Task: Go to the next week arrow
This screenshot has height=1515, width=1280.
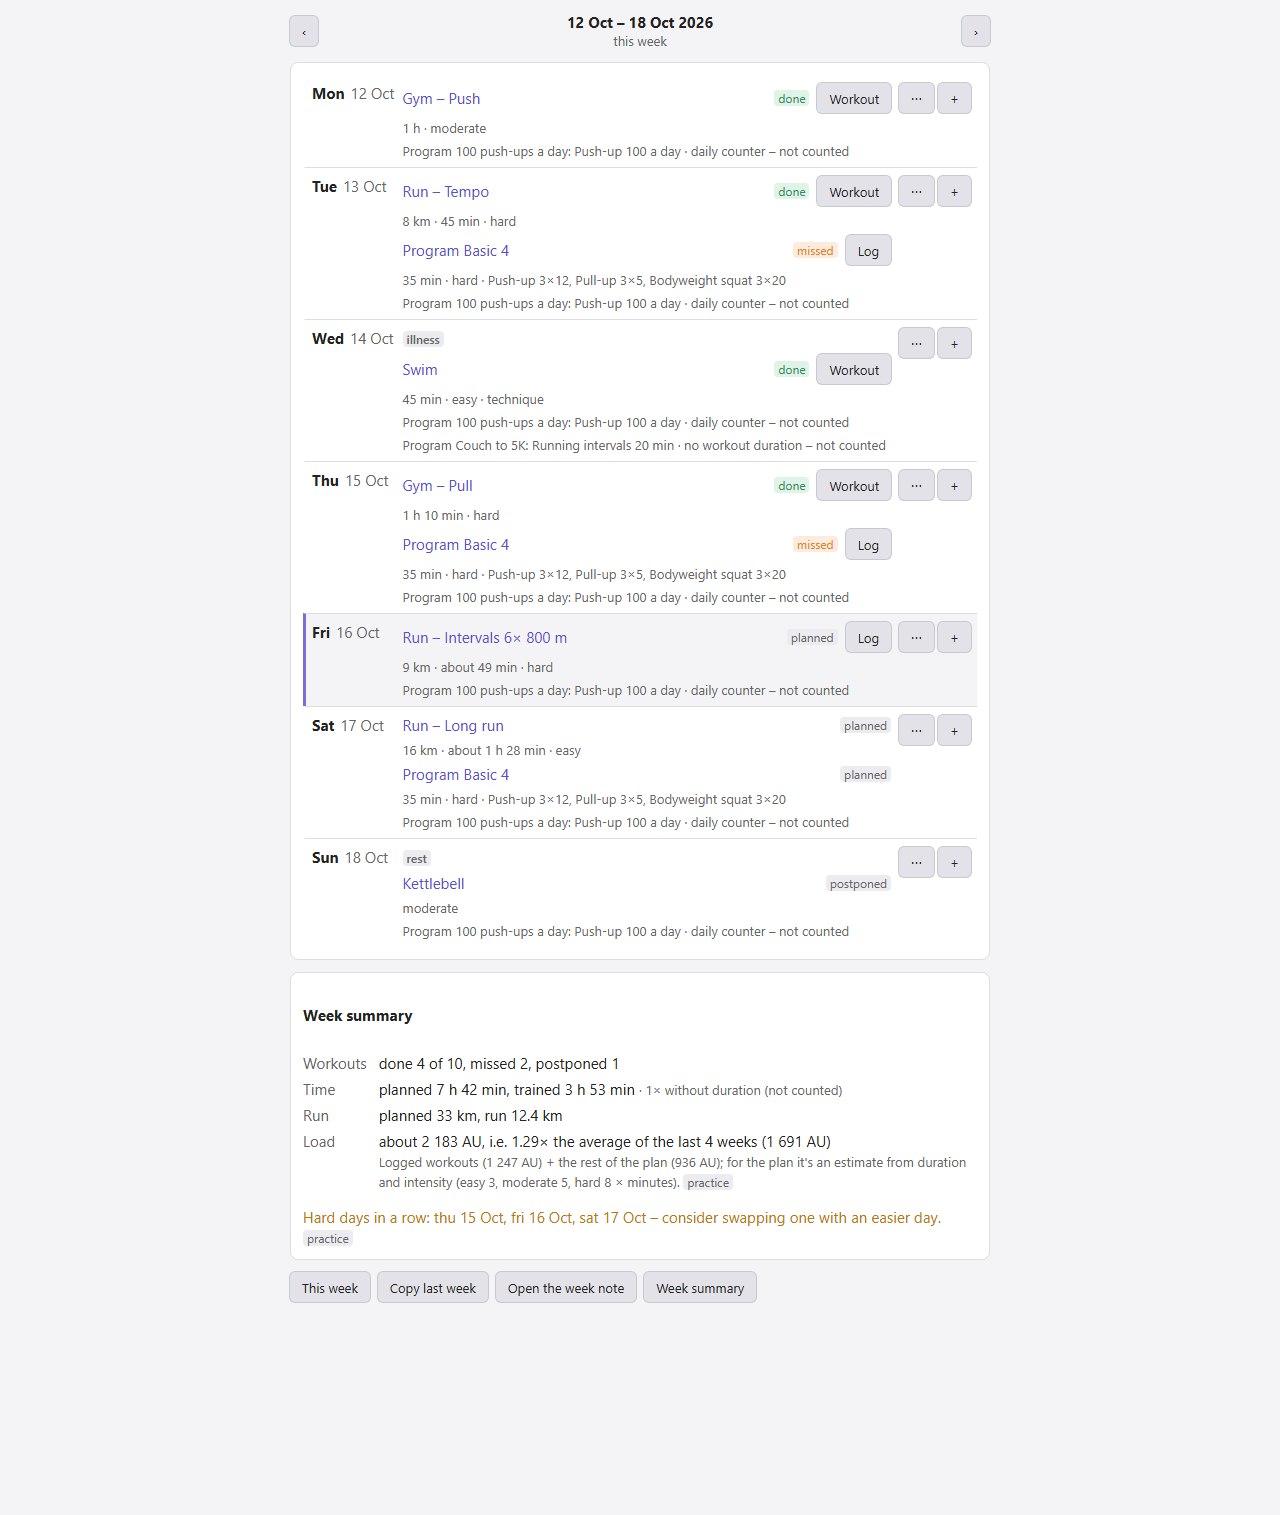Action: pos(976,31)
